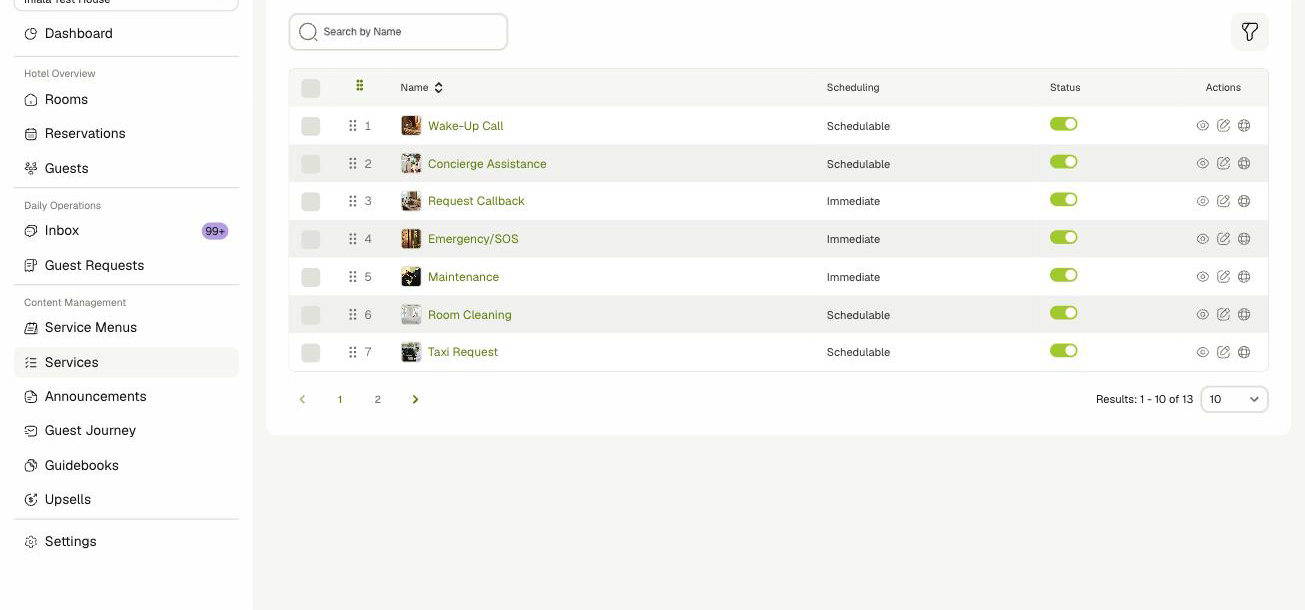
Task: View Emergency/SOS with eye icon
Action: tap(1203, 239)
